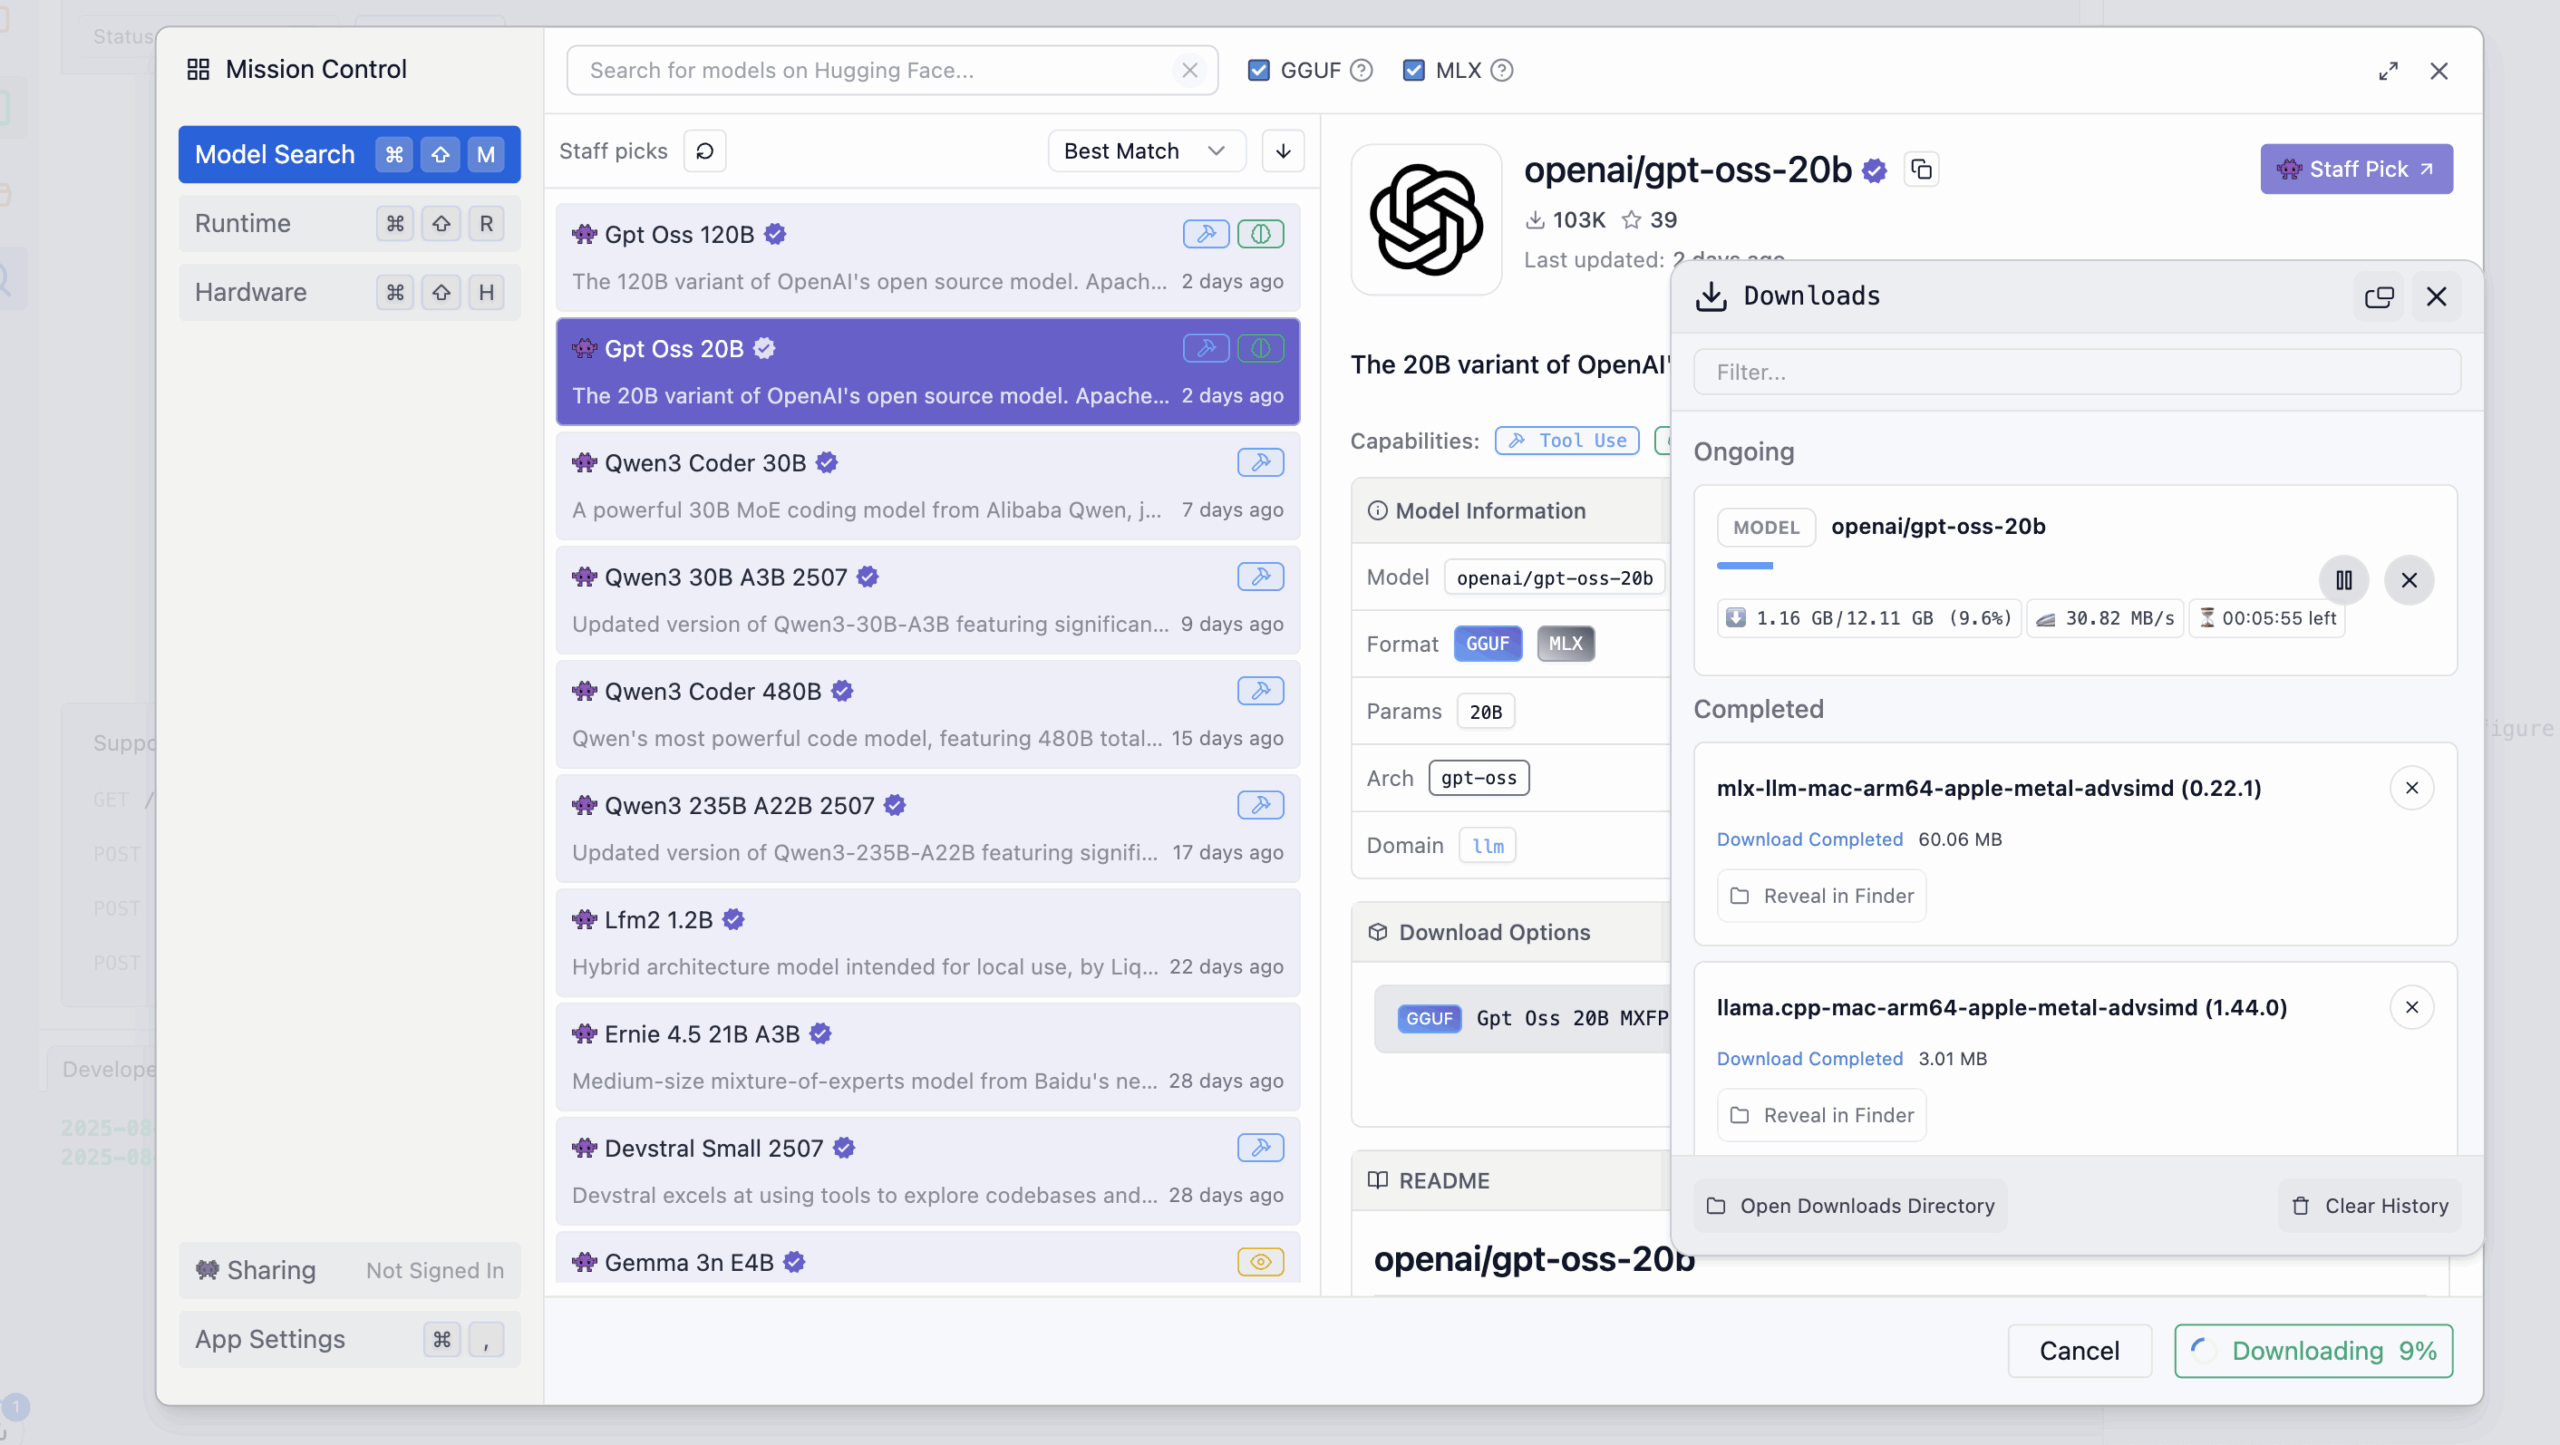Remove mlx-llm-mac-arm64 entry from completed list
Viewport: 2560px width, 1445px height.
pos(2411,788)
